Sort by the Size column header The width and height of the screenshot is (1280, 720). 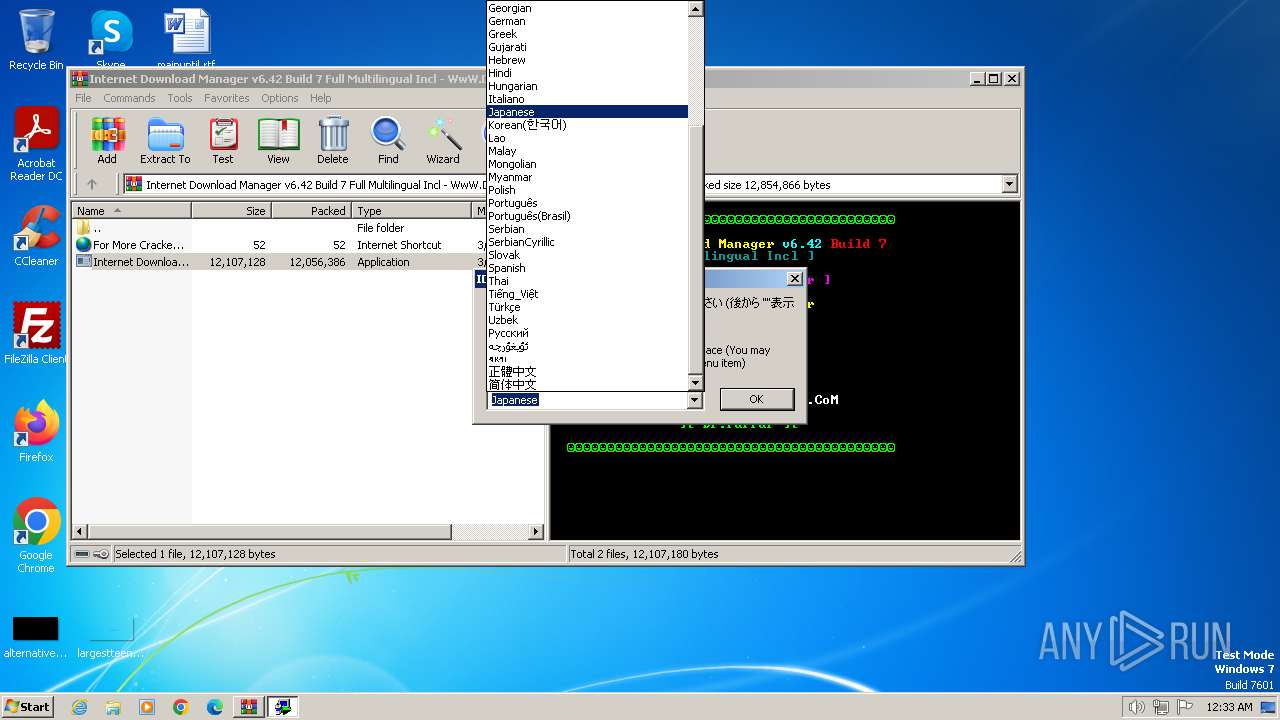pyautogui.click(x=232, y=211)
